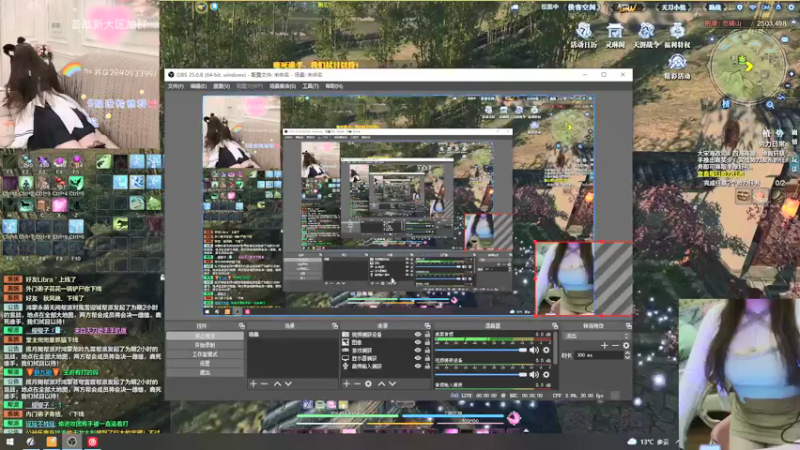
Task: Click the 停止推流 streaming button in OBS controls
Action: (x=205, y=336)
